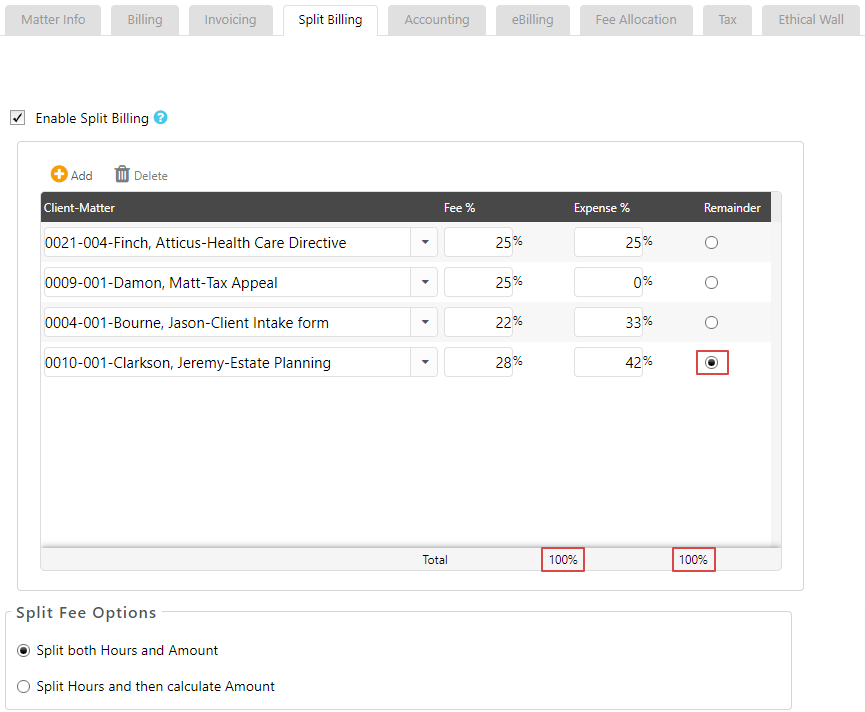Click the orange Add plus icon

pyautogui.click(x=59, y=175)
